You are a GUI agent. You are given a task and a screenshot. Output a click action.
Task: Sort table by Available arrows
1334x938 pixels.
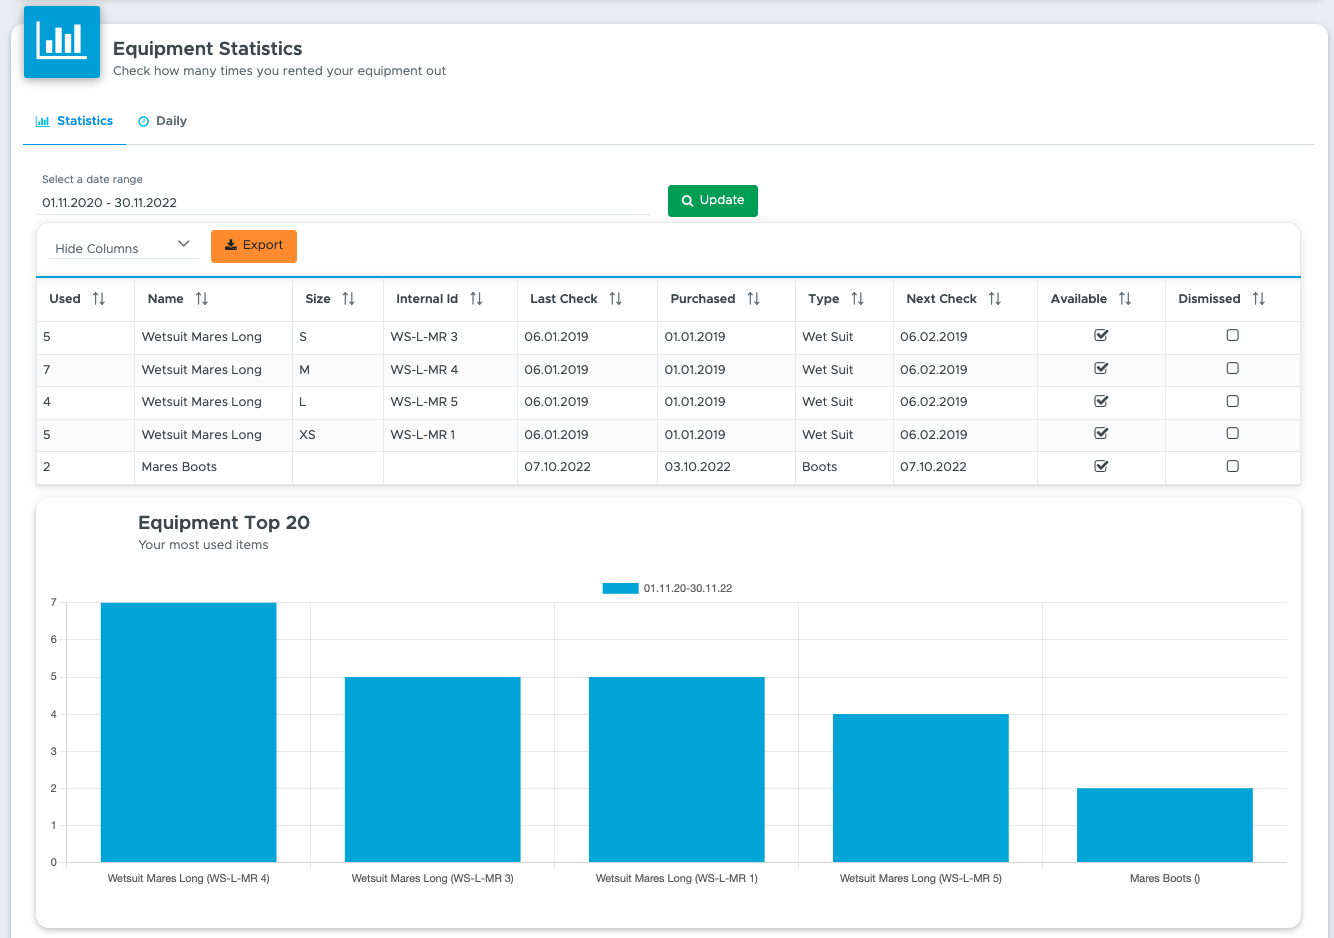[1125, 299]
